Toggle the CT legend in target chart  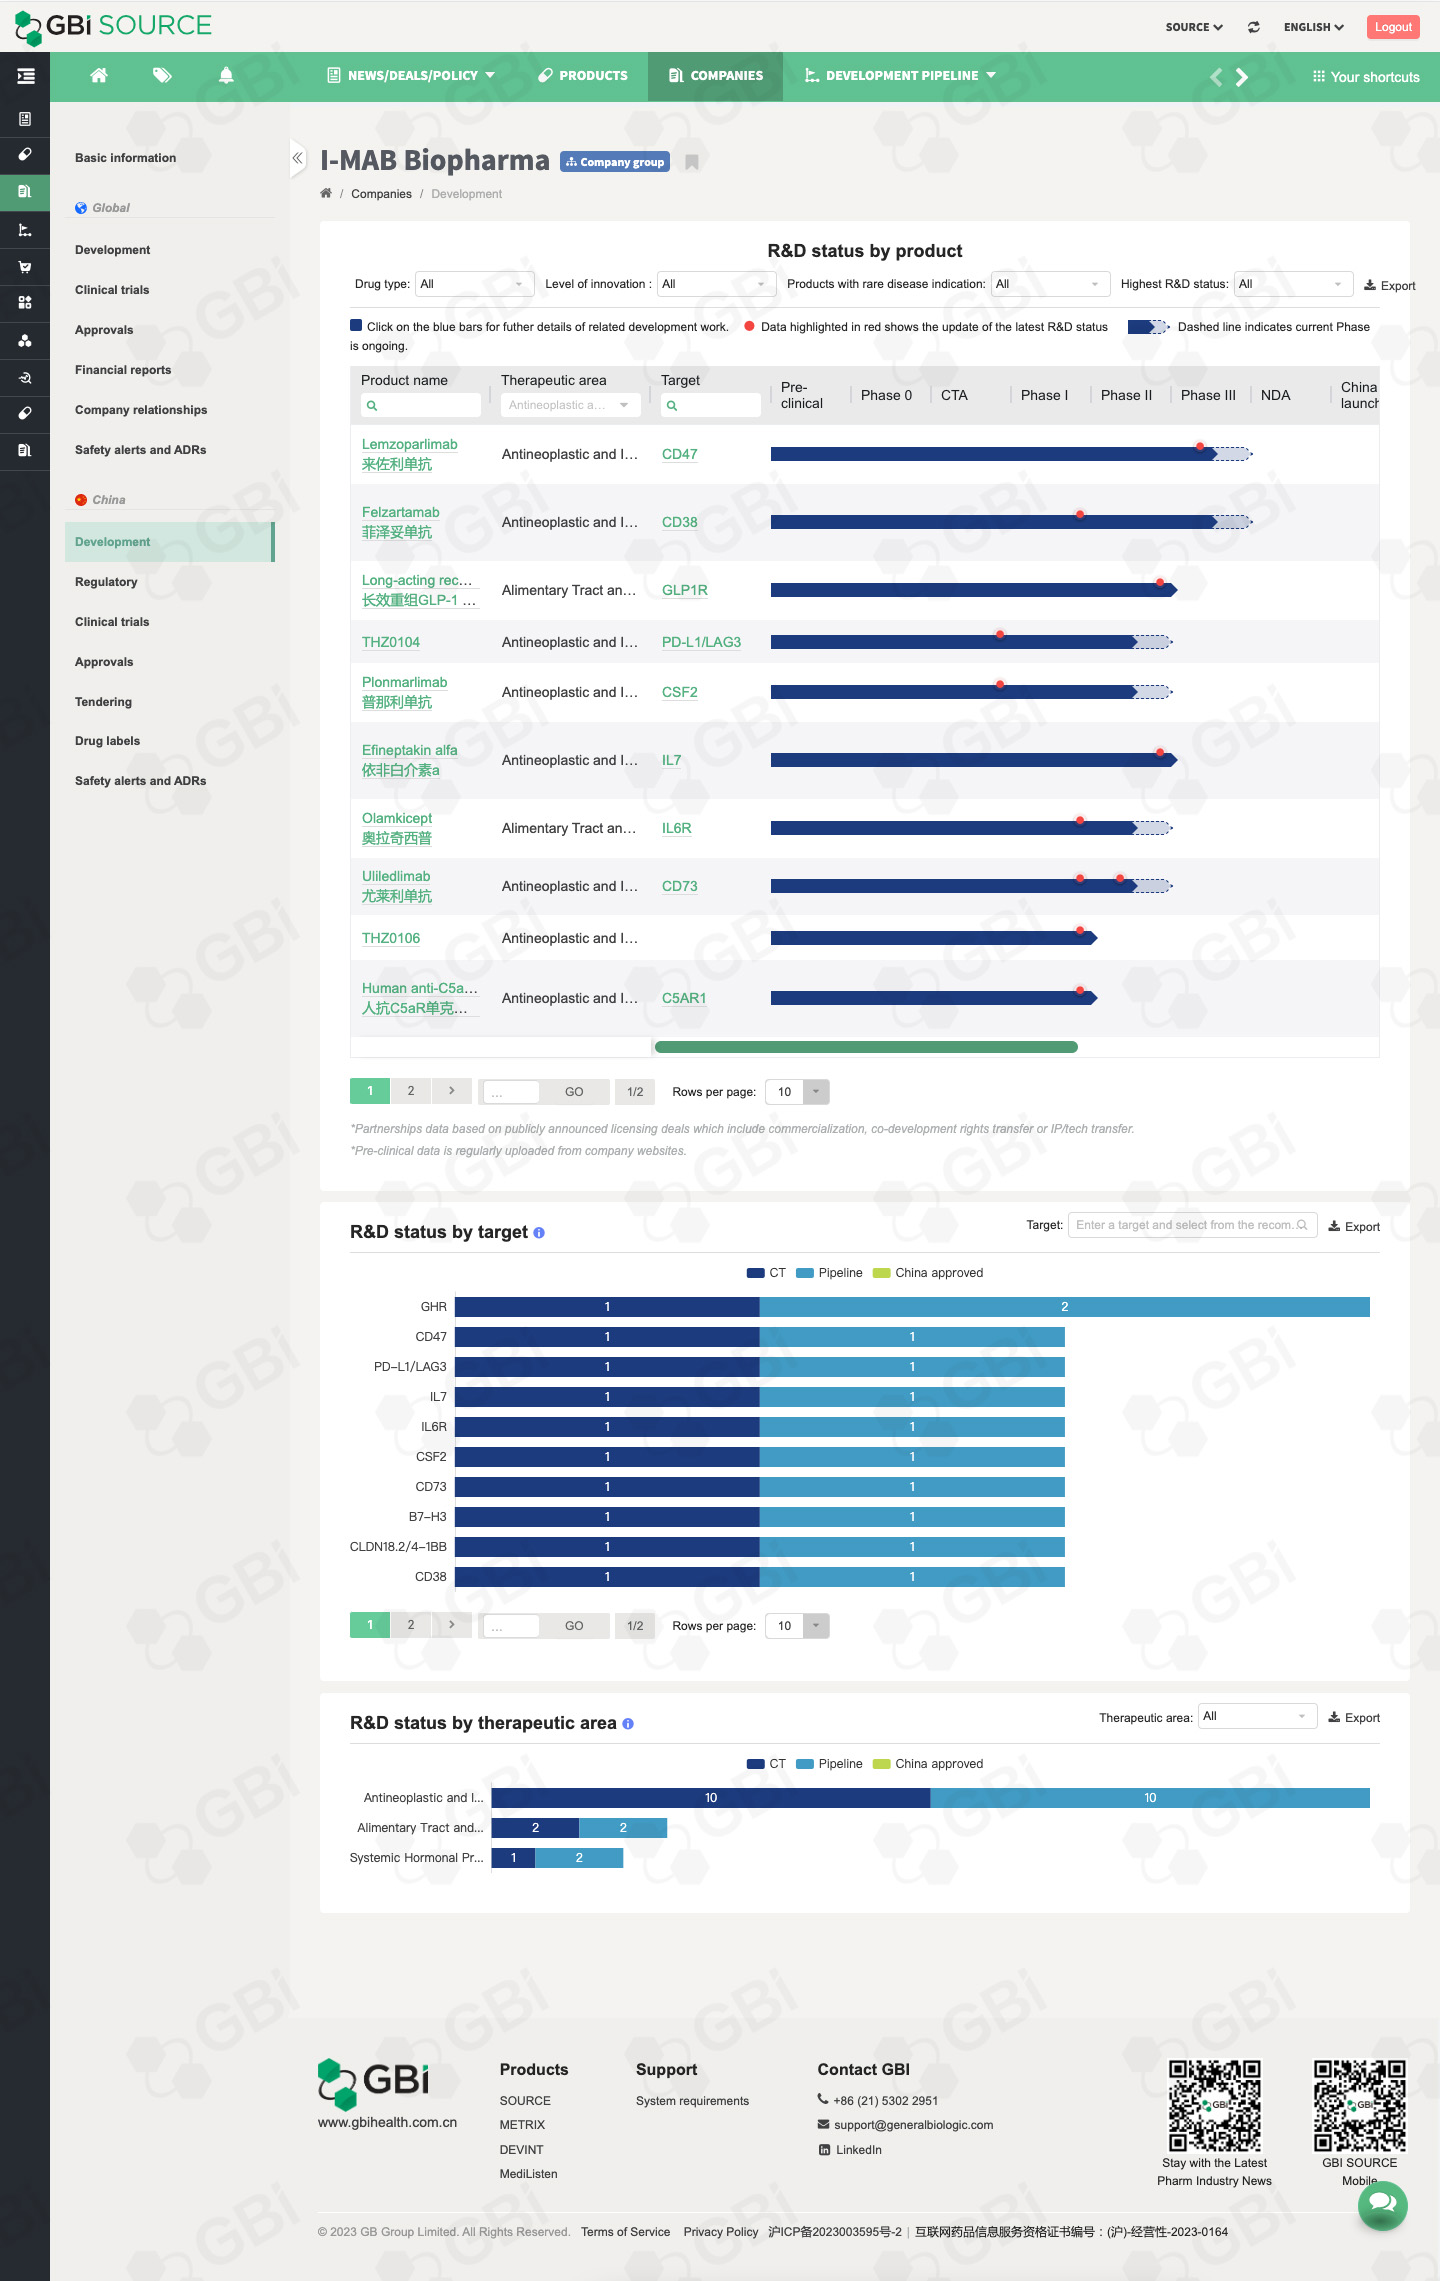pyautogui.click(x=766, y=1273)
